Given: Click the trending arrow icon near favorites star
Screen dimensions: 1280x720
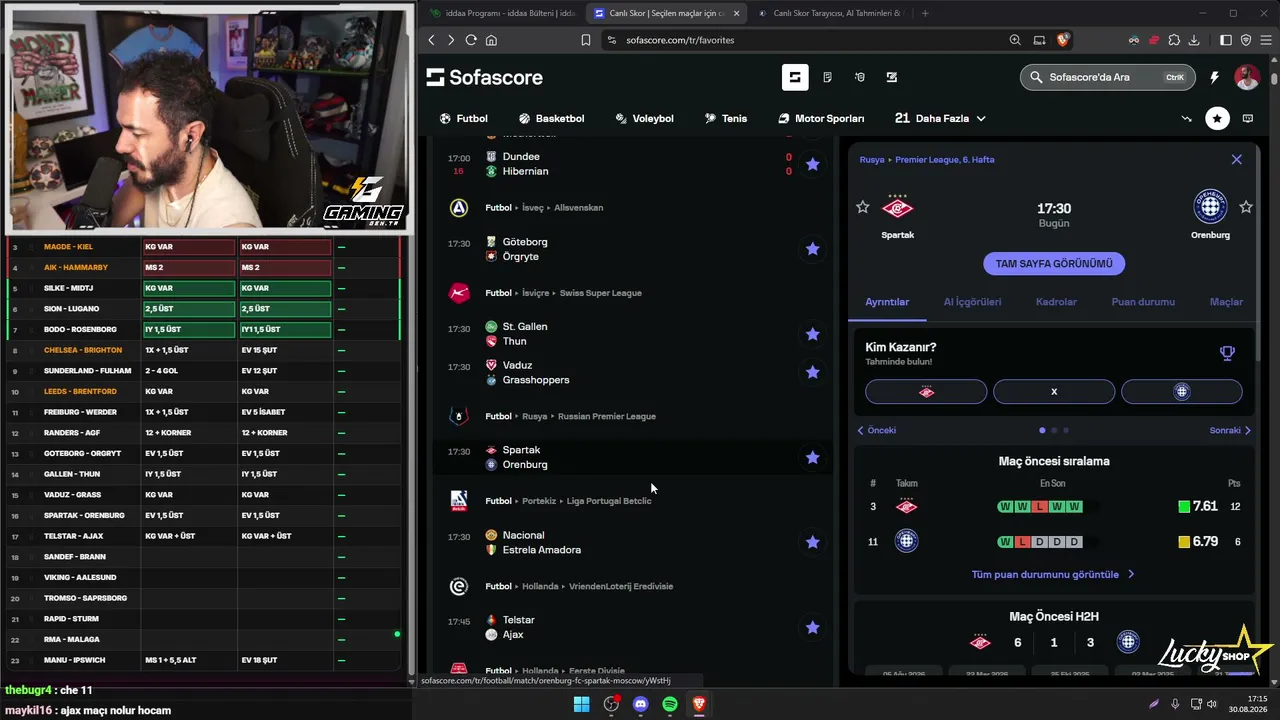Looking at the screenshot, I should (x=1187, y=118).
